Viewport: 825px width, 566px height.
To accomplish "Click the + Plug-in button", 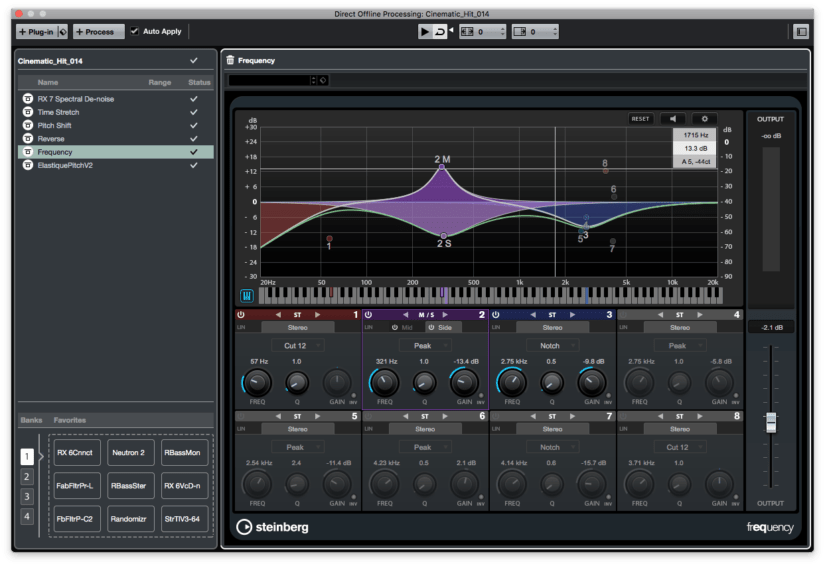I will (x=37, y=32).
